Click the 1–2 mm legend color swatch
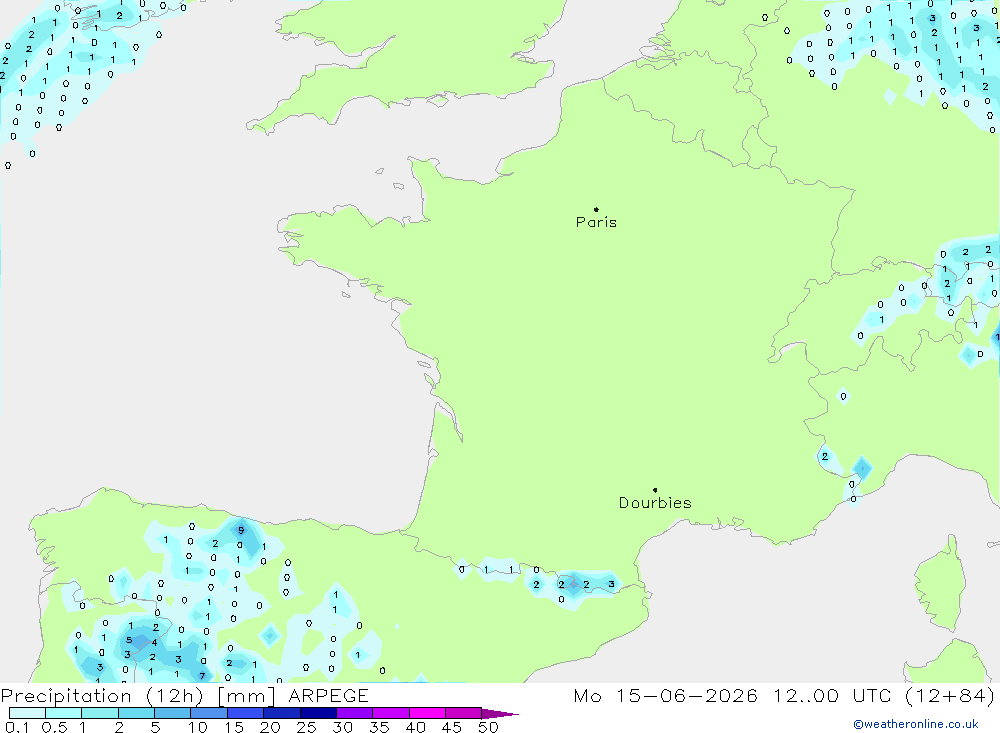 point(100,713)
